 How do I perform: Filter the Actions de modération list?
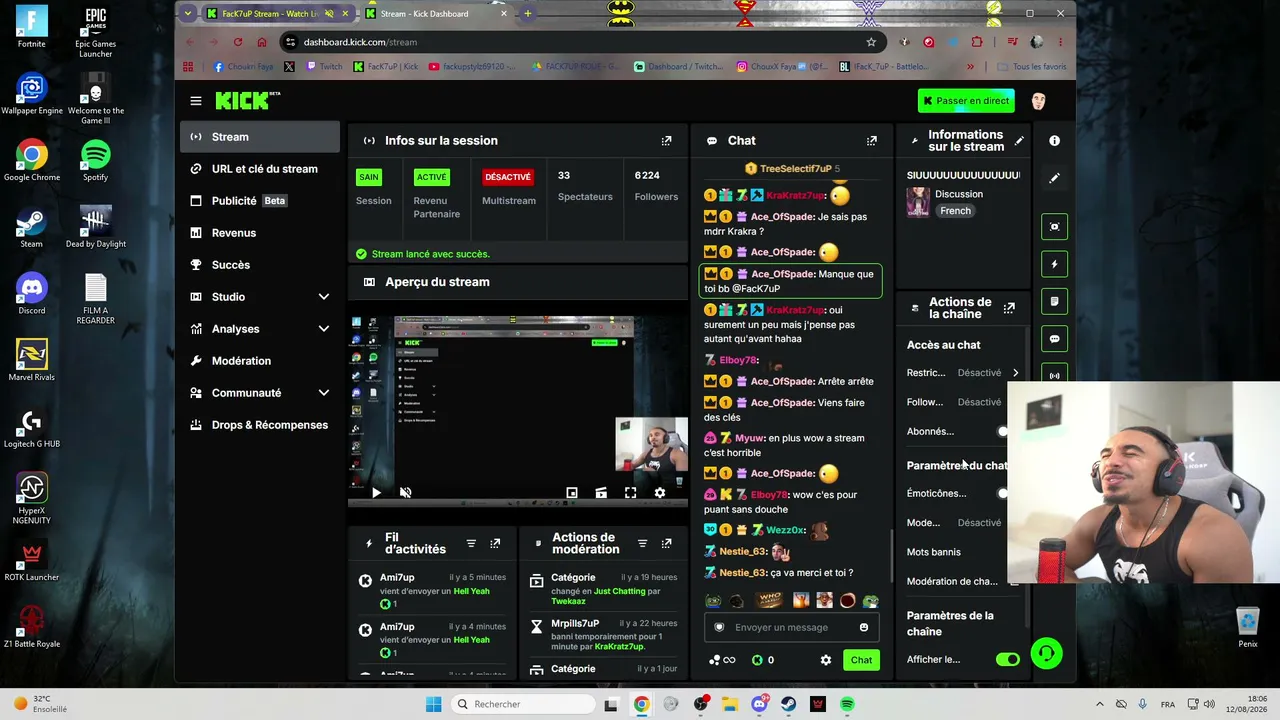[x=643, y=544]
